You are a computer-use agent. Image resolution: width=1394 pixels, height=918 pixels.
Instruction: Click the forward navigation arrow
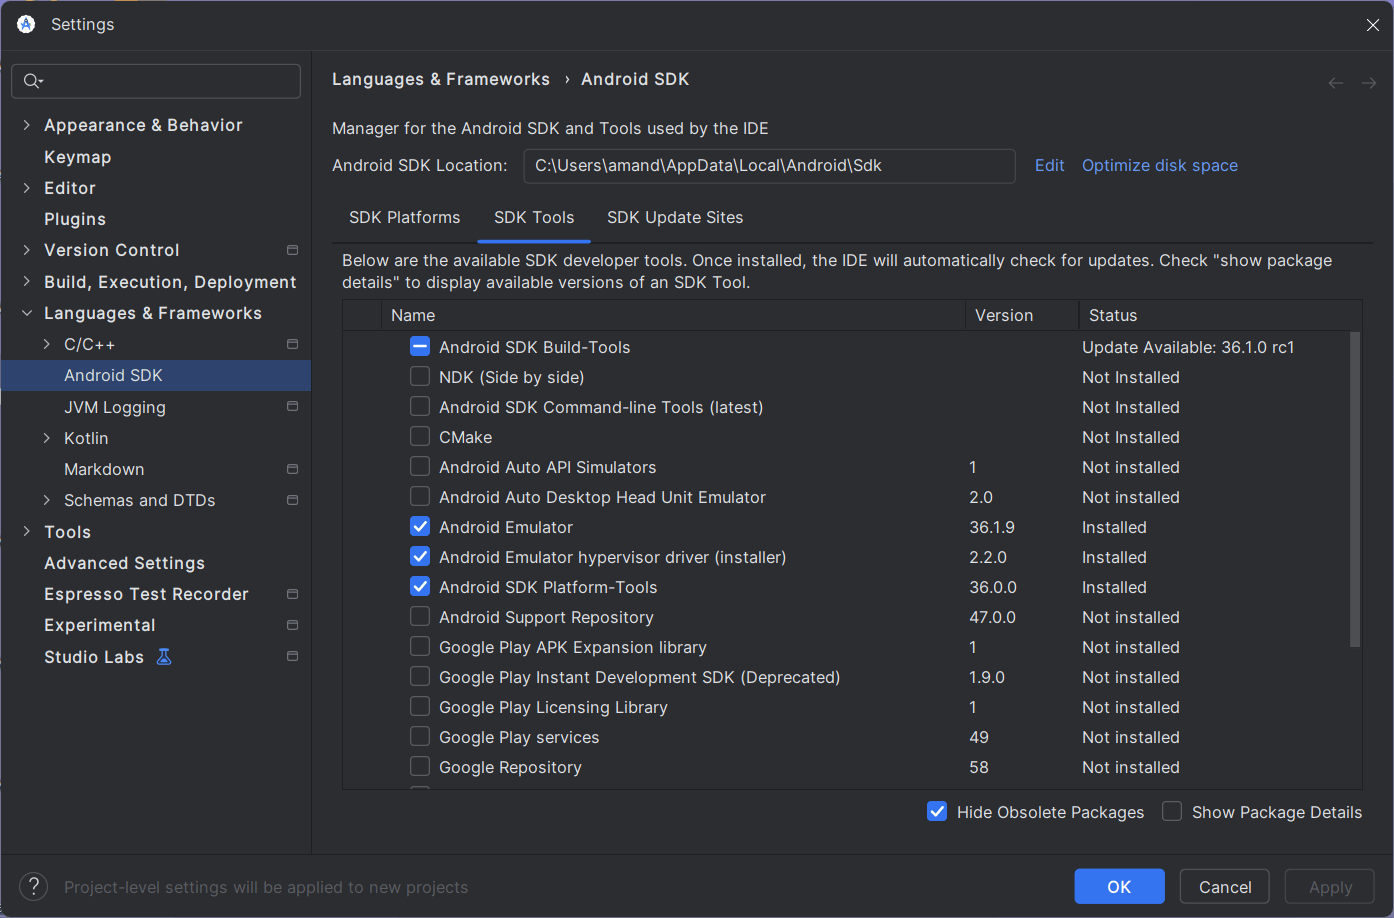1368,83
